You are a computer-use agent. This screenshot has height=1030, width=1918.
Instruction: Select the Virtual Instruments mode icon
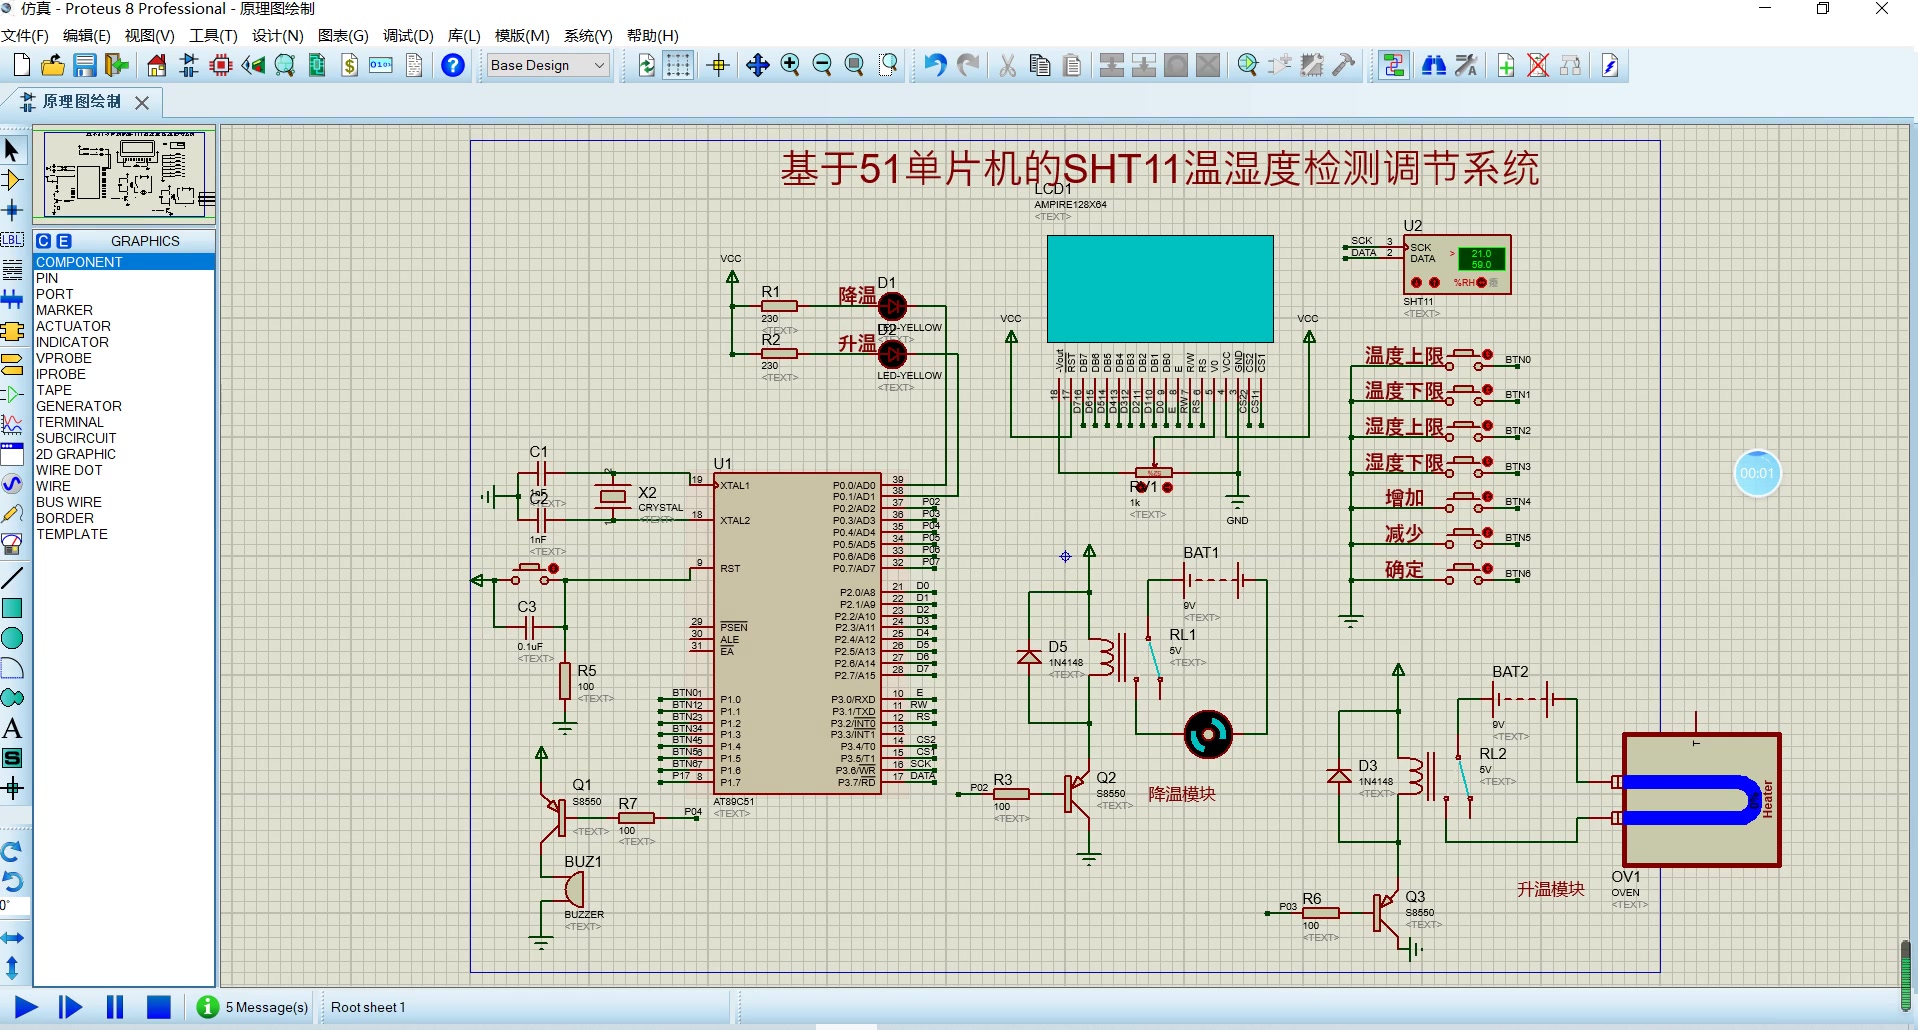(12, 544)
